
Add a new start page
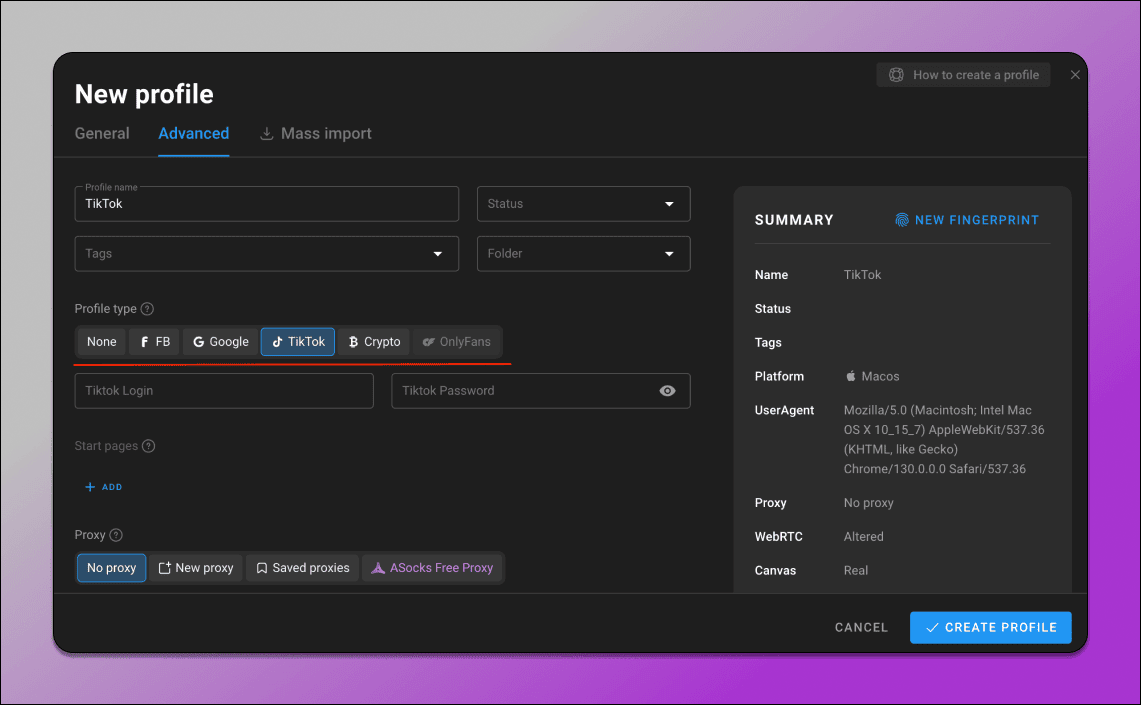(104, 487)
